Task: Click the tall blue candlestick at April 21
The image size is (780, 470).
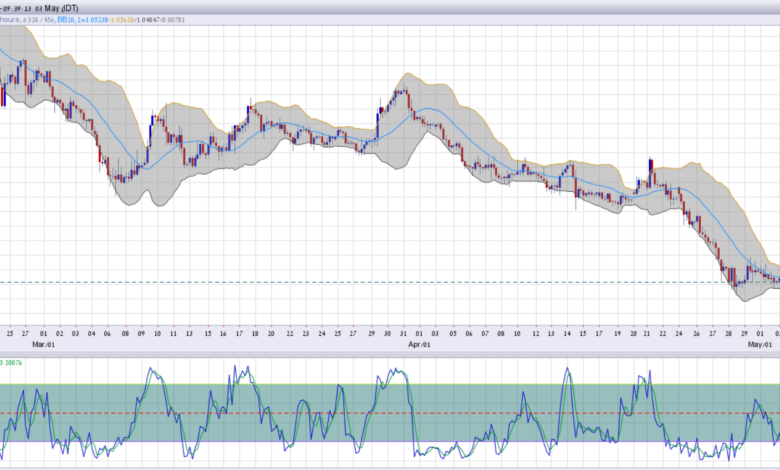Action: 651,173
